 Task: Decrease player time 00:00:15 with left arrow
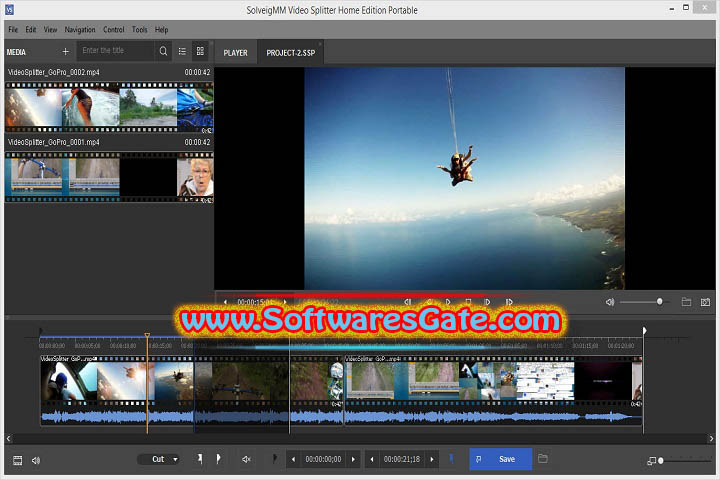click(x=225, y=302)
